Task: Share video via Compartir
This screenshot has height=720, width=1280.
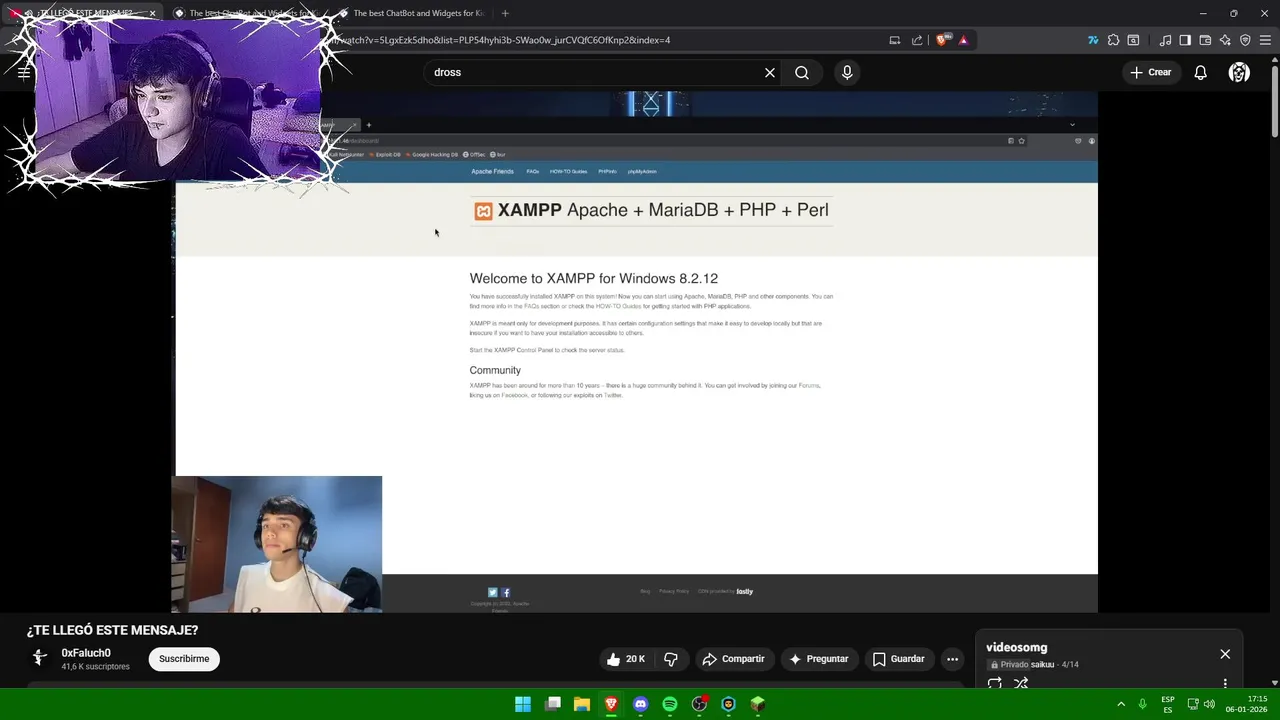Action: [x=734, y=659]
